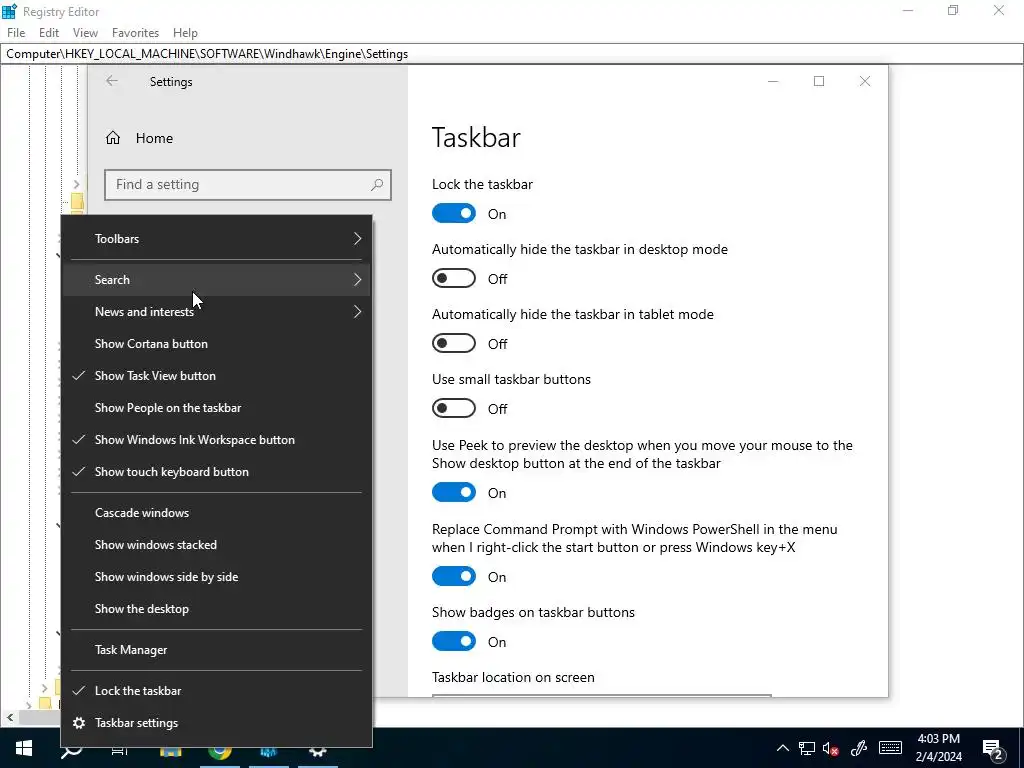Open the Windows Start menu
This screenshot has height=768, width=1024.
point(24,748)
